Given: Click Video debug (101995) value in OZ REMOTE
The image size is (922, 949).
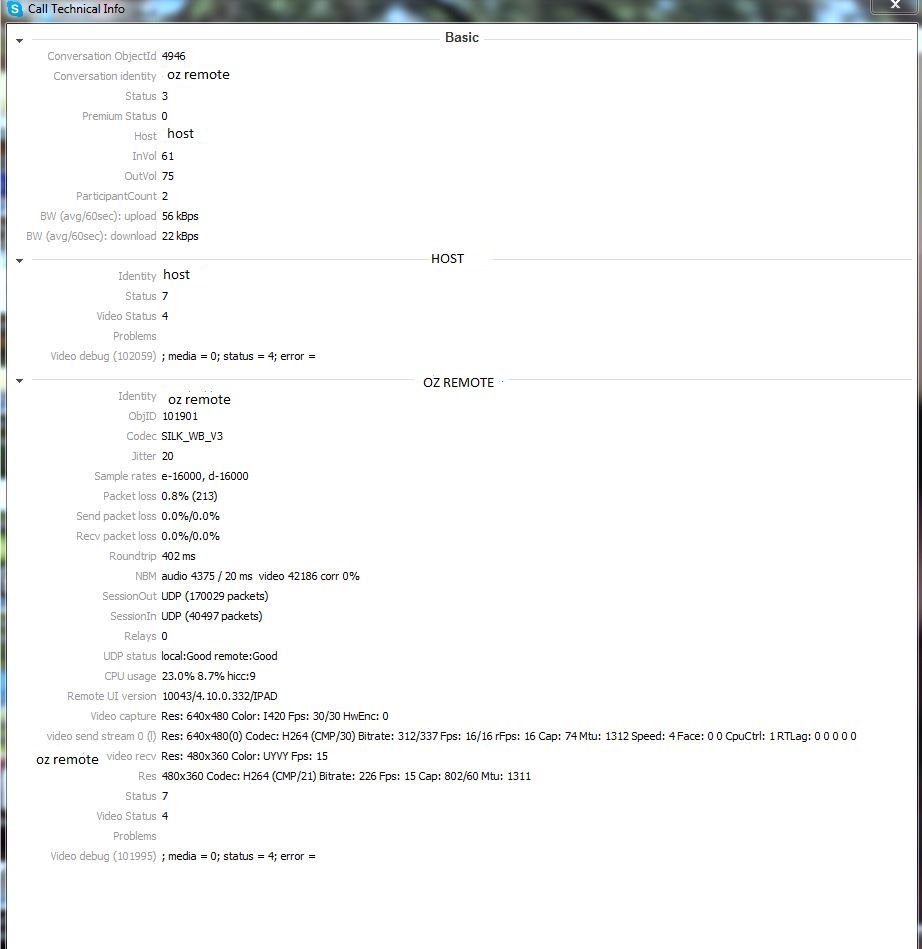Looking at the screenshot, I should (239, 856).
